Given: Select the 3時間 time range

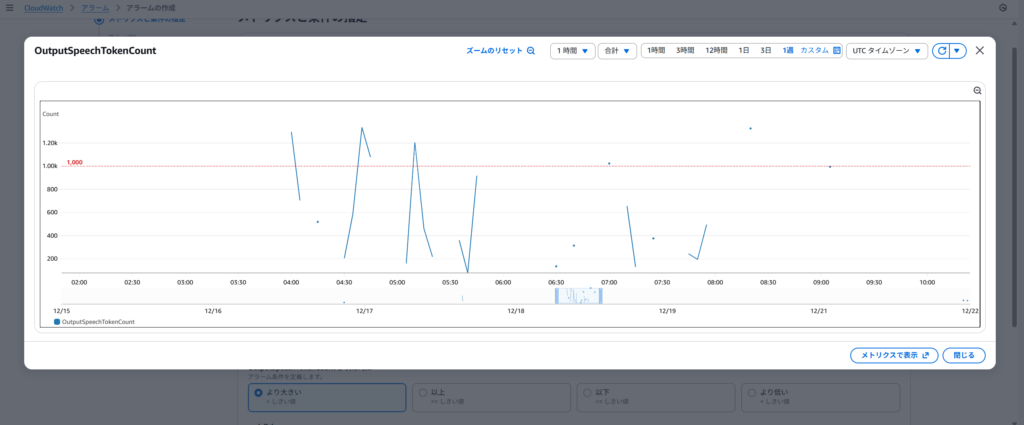Looking at the screenshot, I should (685, 50).
